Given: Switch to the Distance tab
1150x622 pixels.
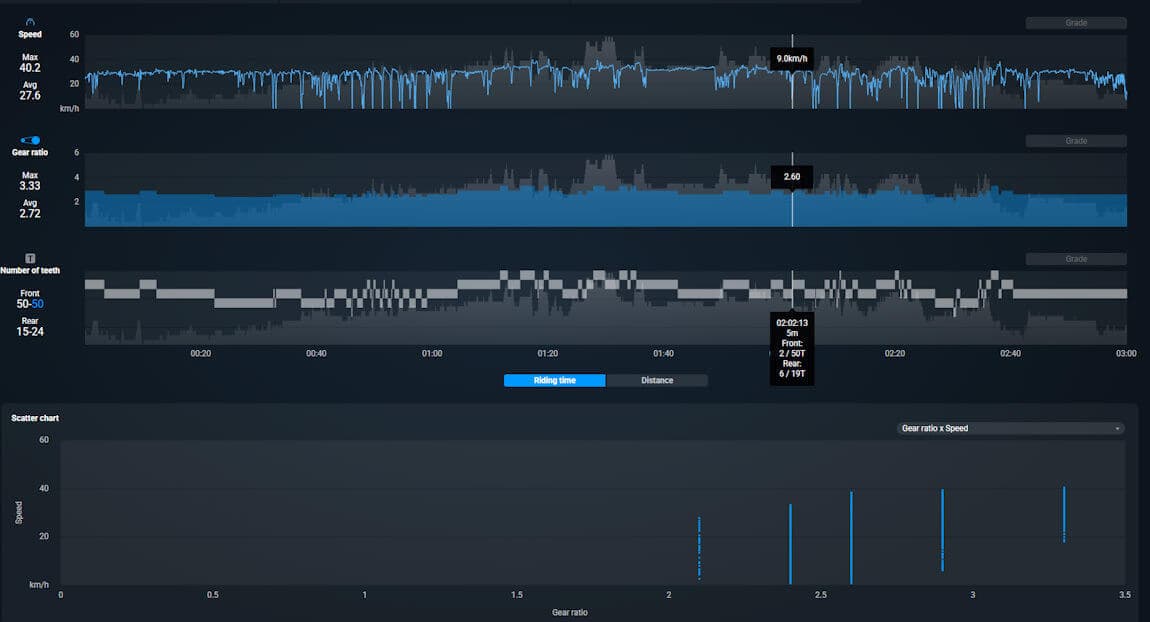Looking at the screenshot, I should [657, 380].
